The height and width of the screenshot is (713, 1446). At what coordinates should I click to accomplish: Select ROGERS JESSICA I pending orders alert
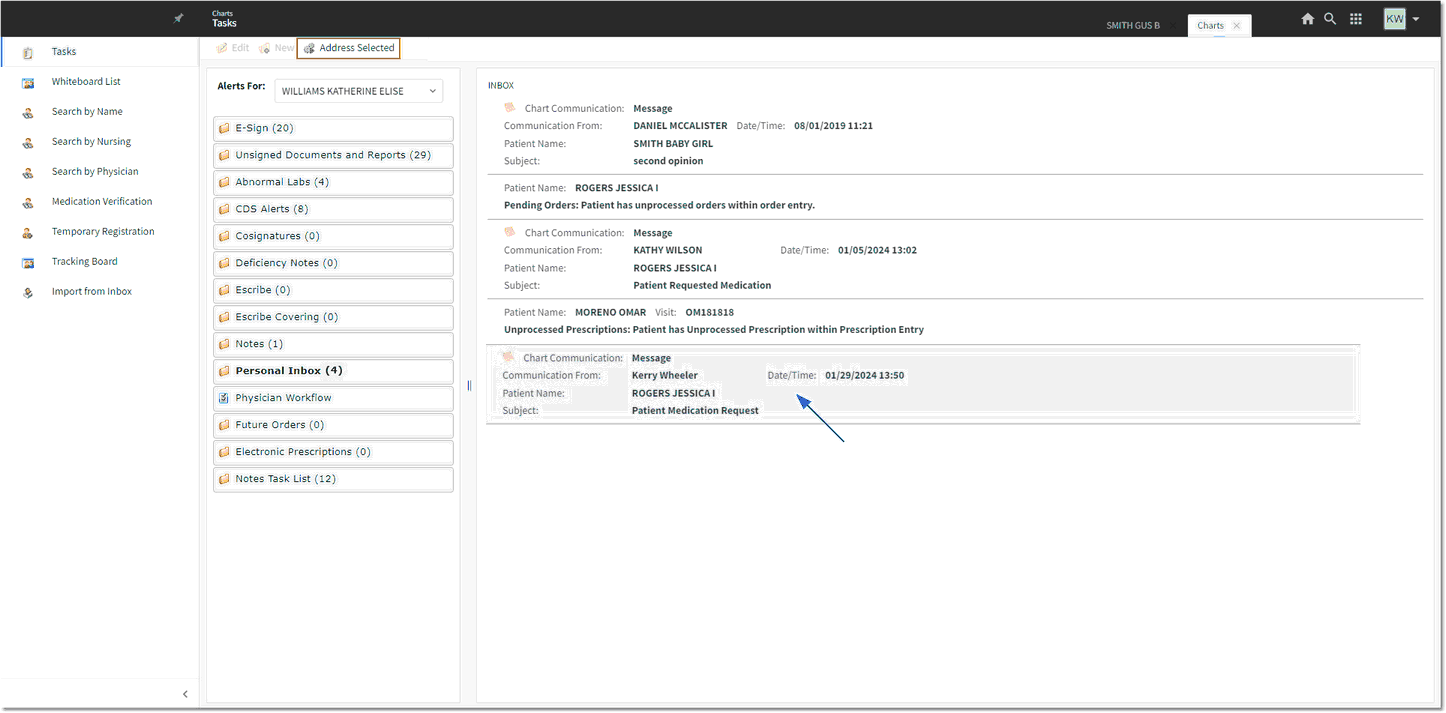955,197
